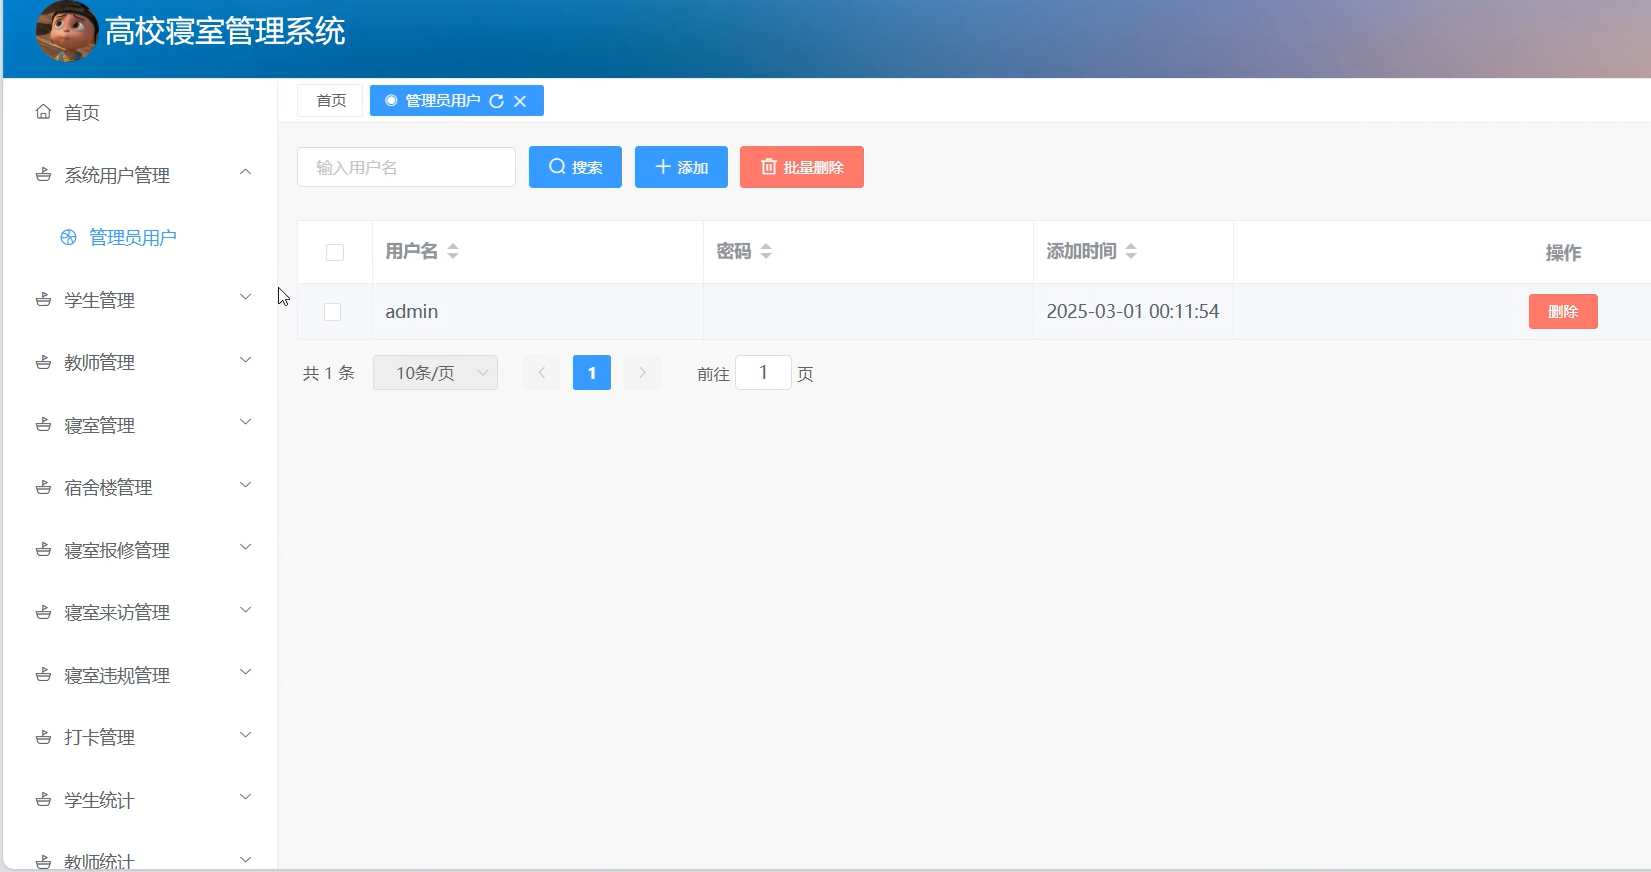Toggle the select-all header checkbox
Viewport: 1651px width, 872px height.
pos(335,252)
